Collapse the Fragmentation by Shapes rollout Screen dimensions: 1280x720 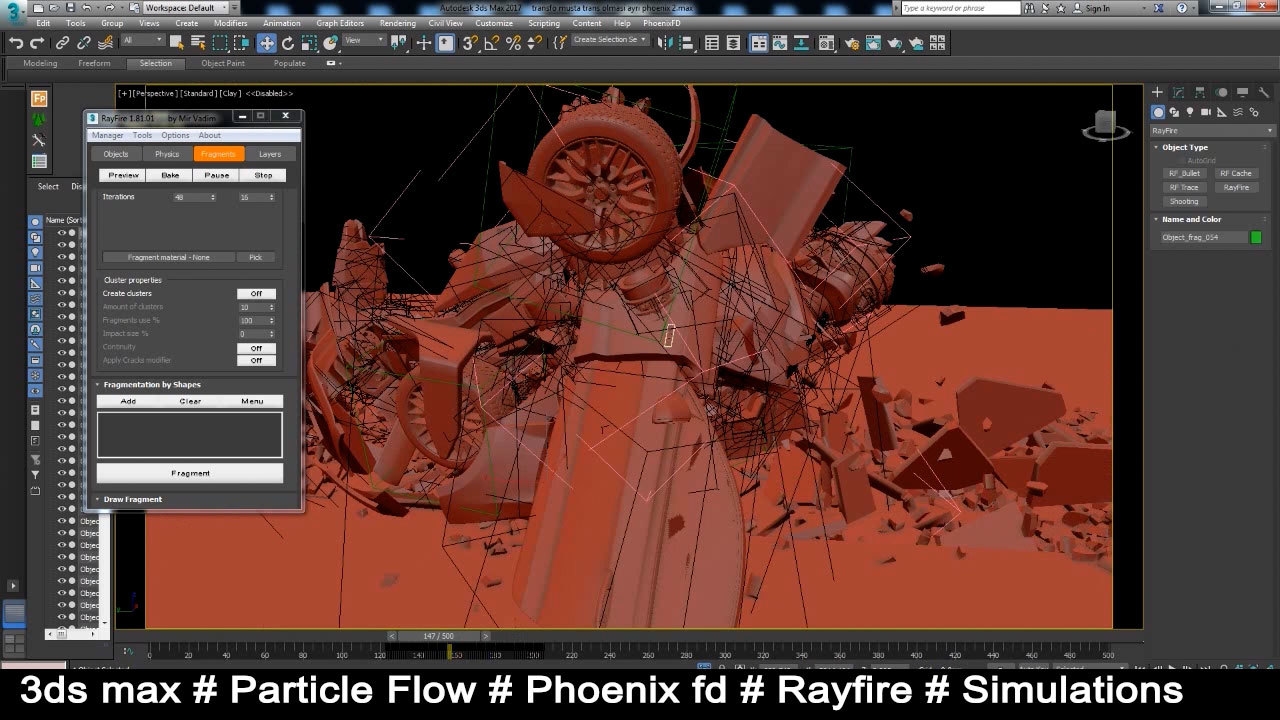pos(152,384)
